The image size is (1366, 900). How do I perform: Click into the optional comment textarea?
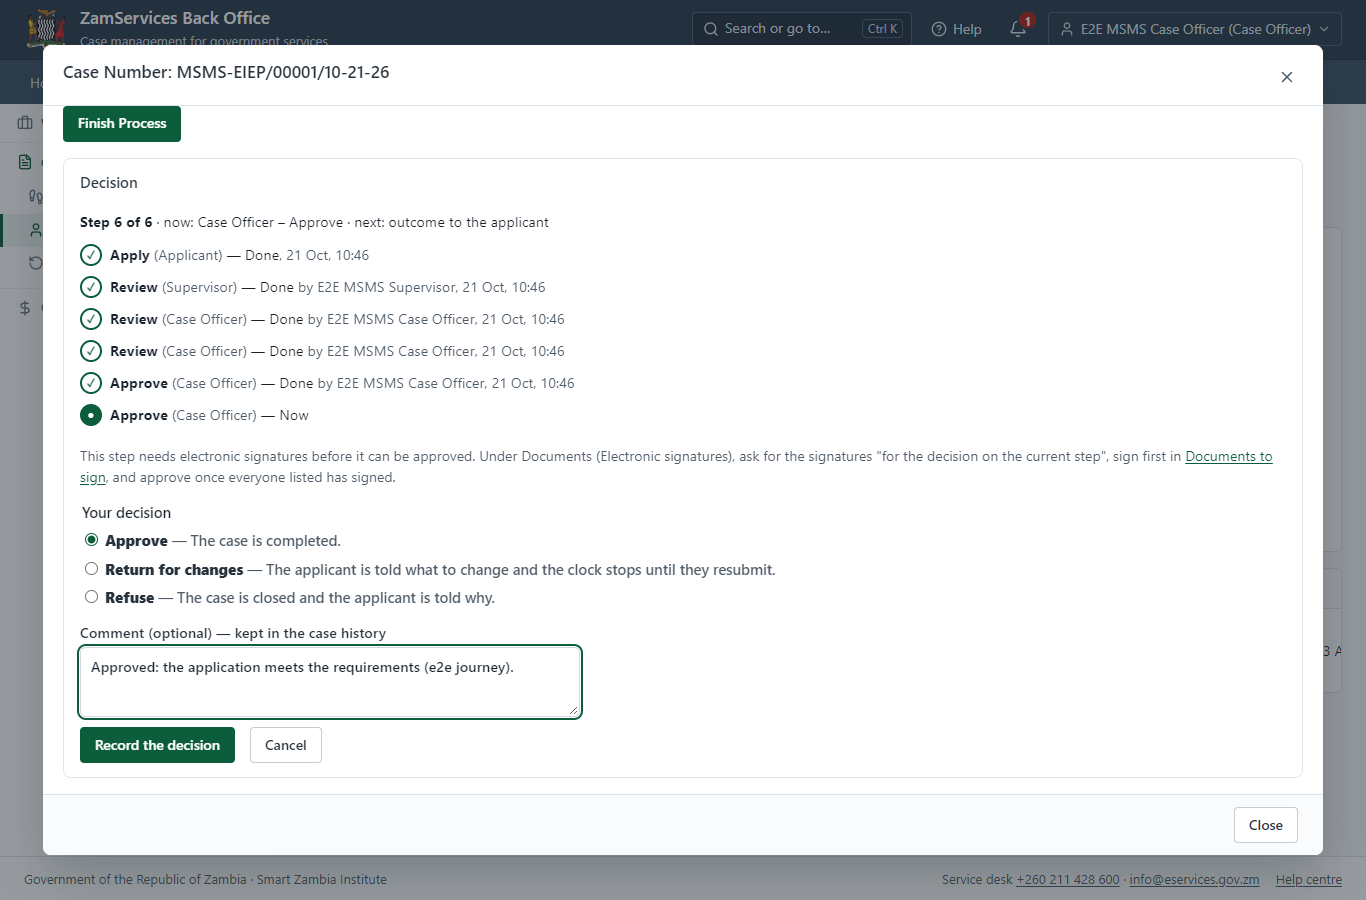click(330, 682)
